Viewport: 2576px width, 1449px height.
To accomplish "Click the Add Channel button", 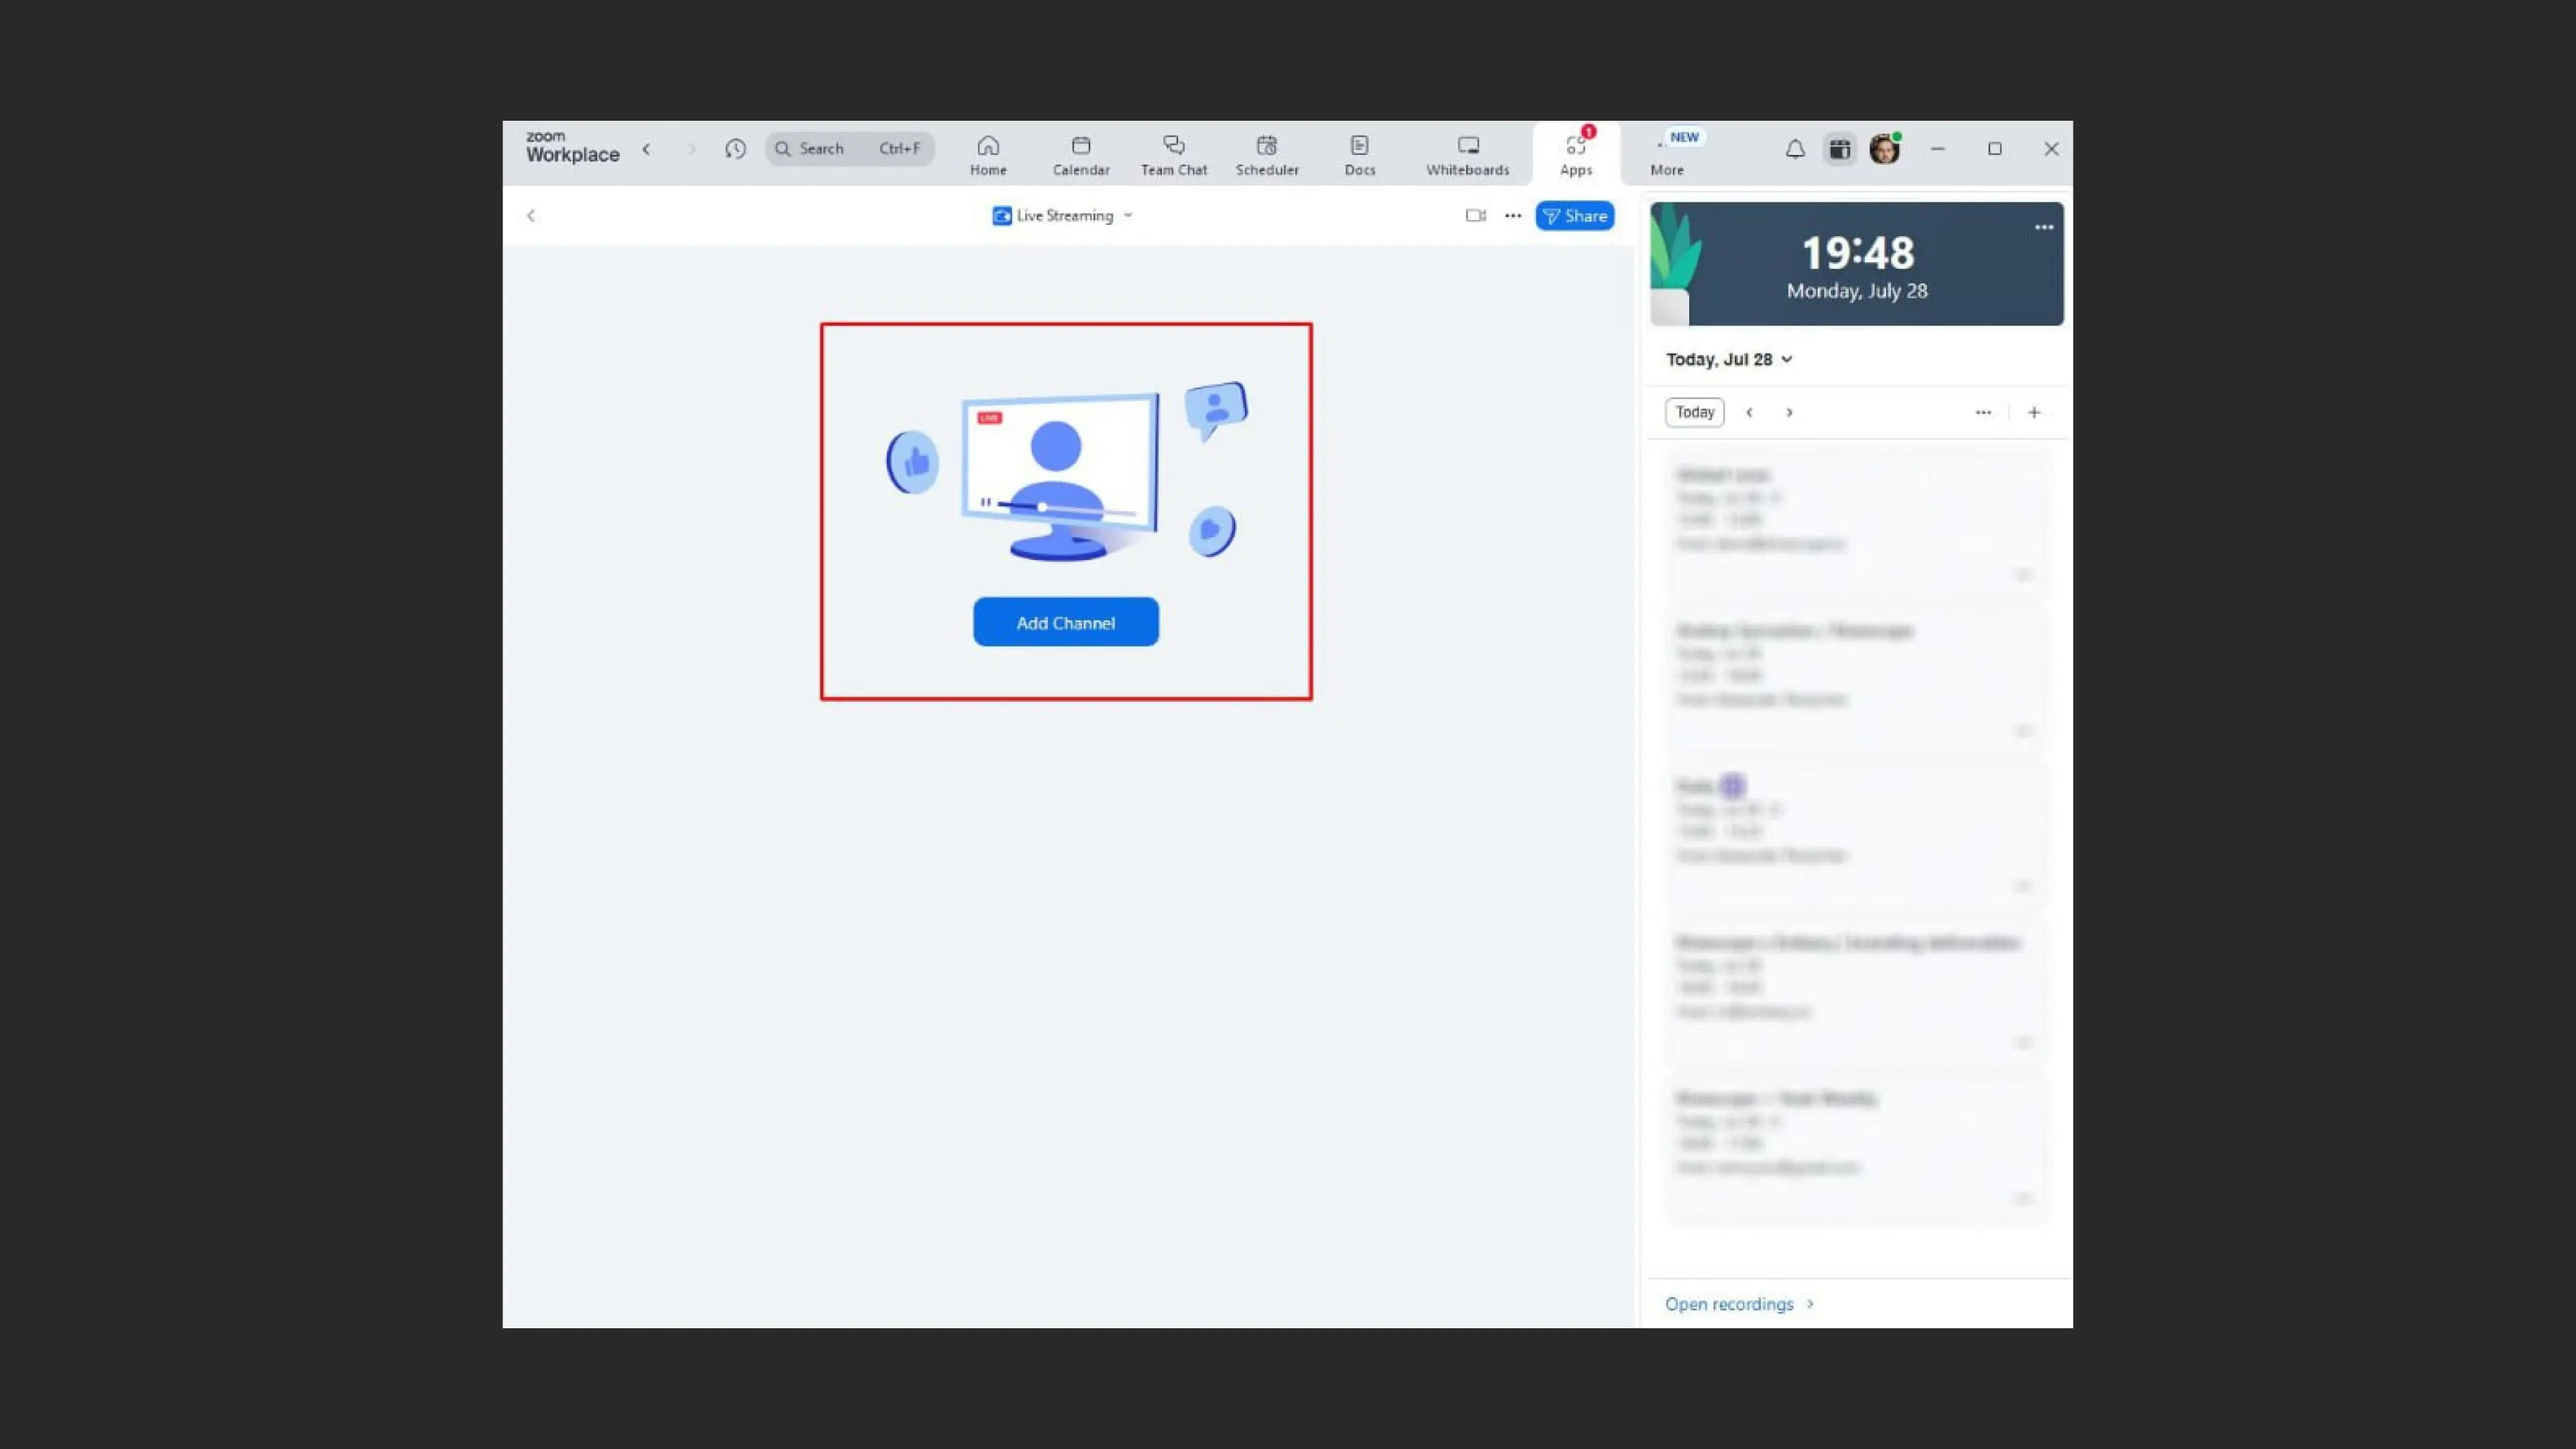I will (1065, 622).
